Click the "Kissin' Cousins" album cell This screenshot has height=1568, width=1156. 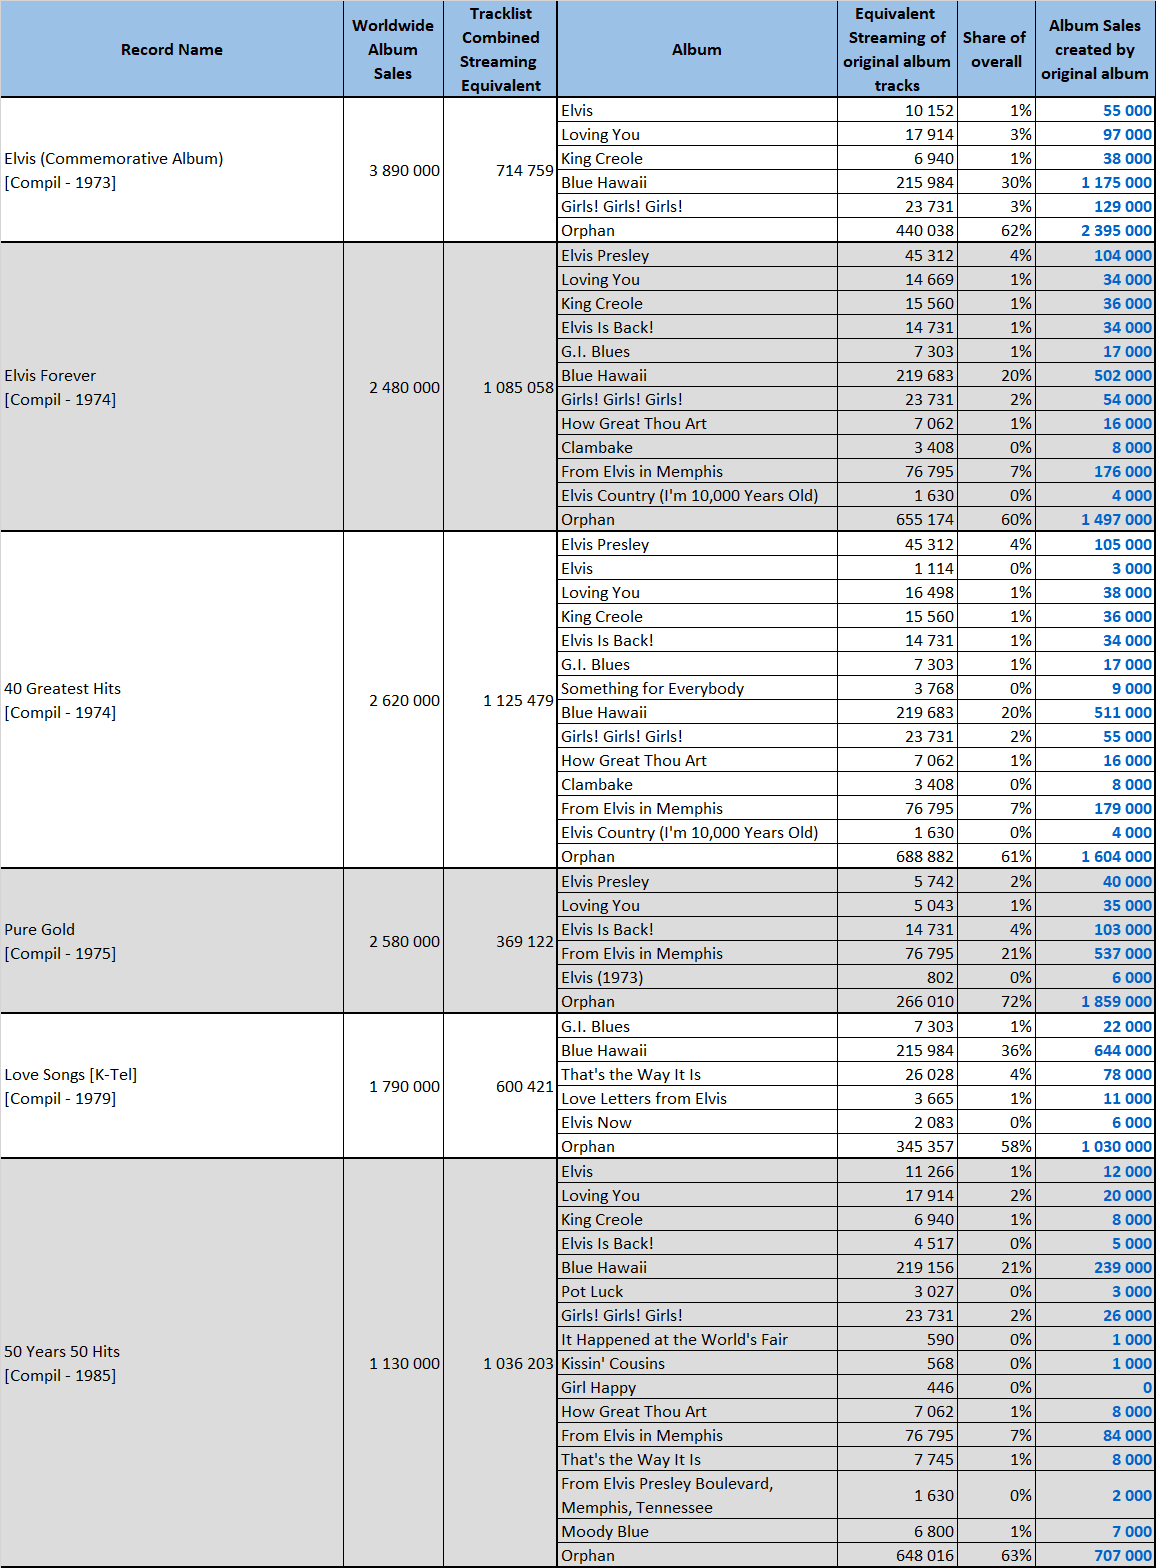coord(697,1363)
